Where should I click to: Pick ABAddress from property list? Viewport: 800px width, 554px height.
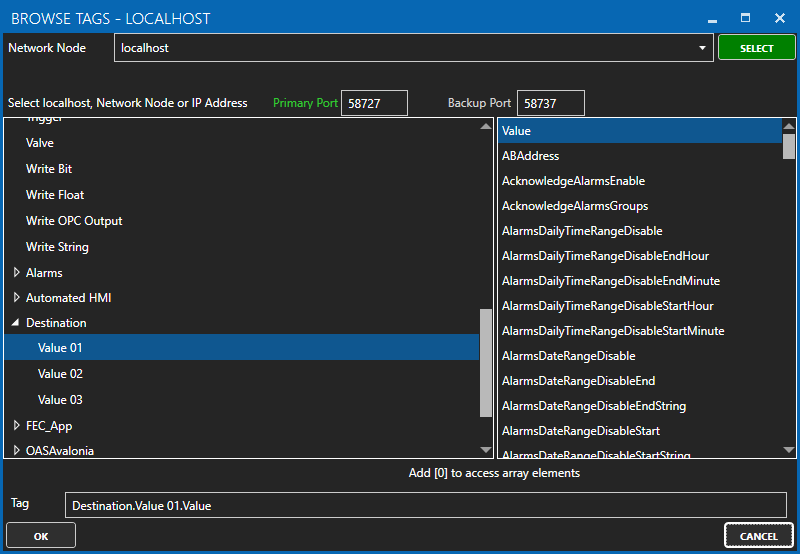pyautogui.click(x=530, y=156)
